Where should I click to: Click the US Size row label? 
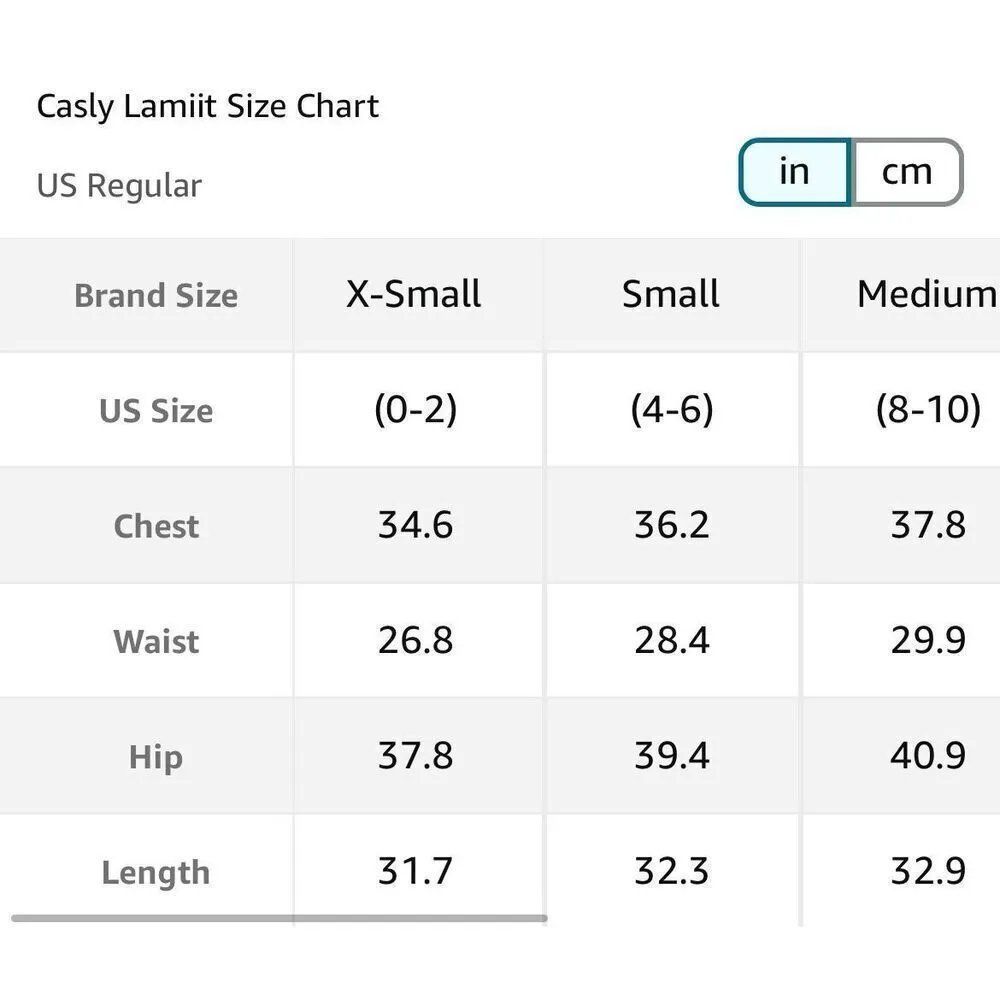click(156, 411)
